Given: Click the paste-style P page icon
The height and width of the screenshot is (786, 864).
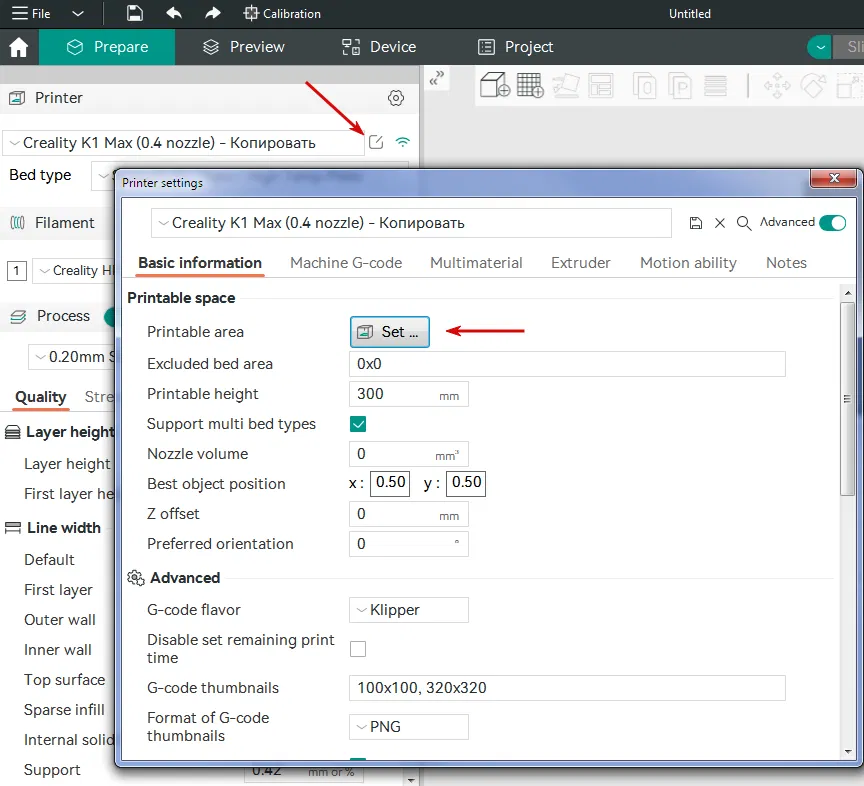Looking at the screenshot, I should (x=679, y=86).
